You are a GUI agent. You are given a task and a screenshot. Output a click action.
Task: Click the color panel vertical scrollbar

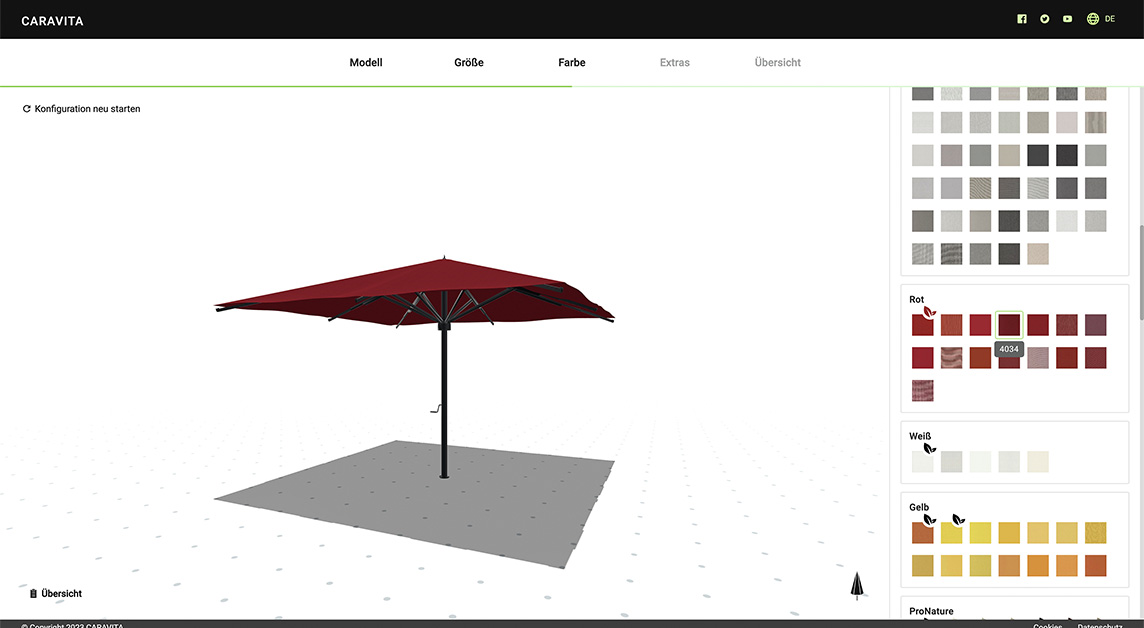pyautogui.click(x=1140, y=274)
